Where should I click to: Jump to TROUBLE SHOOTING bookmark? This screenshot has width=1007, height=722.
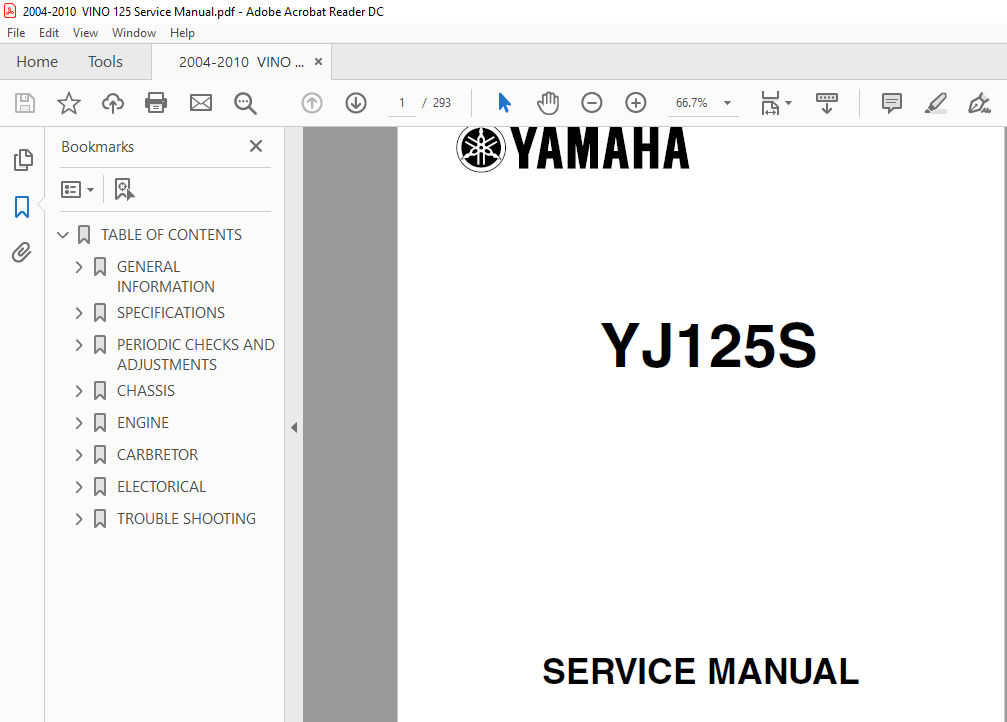pyautogui.click(x=186, y=519)
